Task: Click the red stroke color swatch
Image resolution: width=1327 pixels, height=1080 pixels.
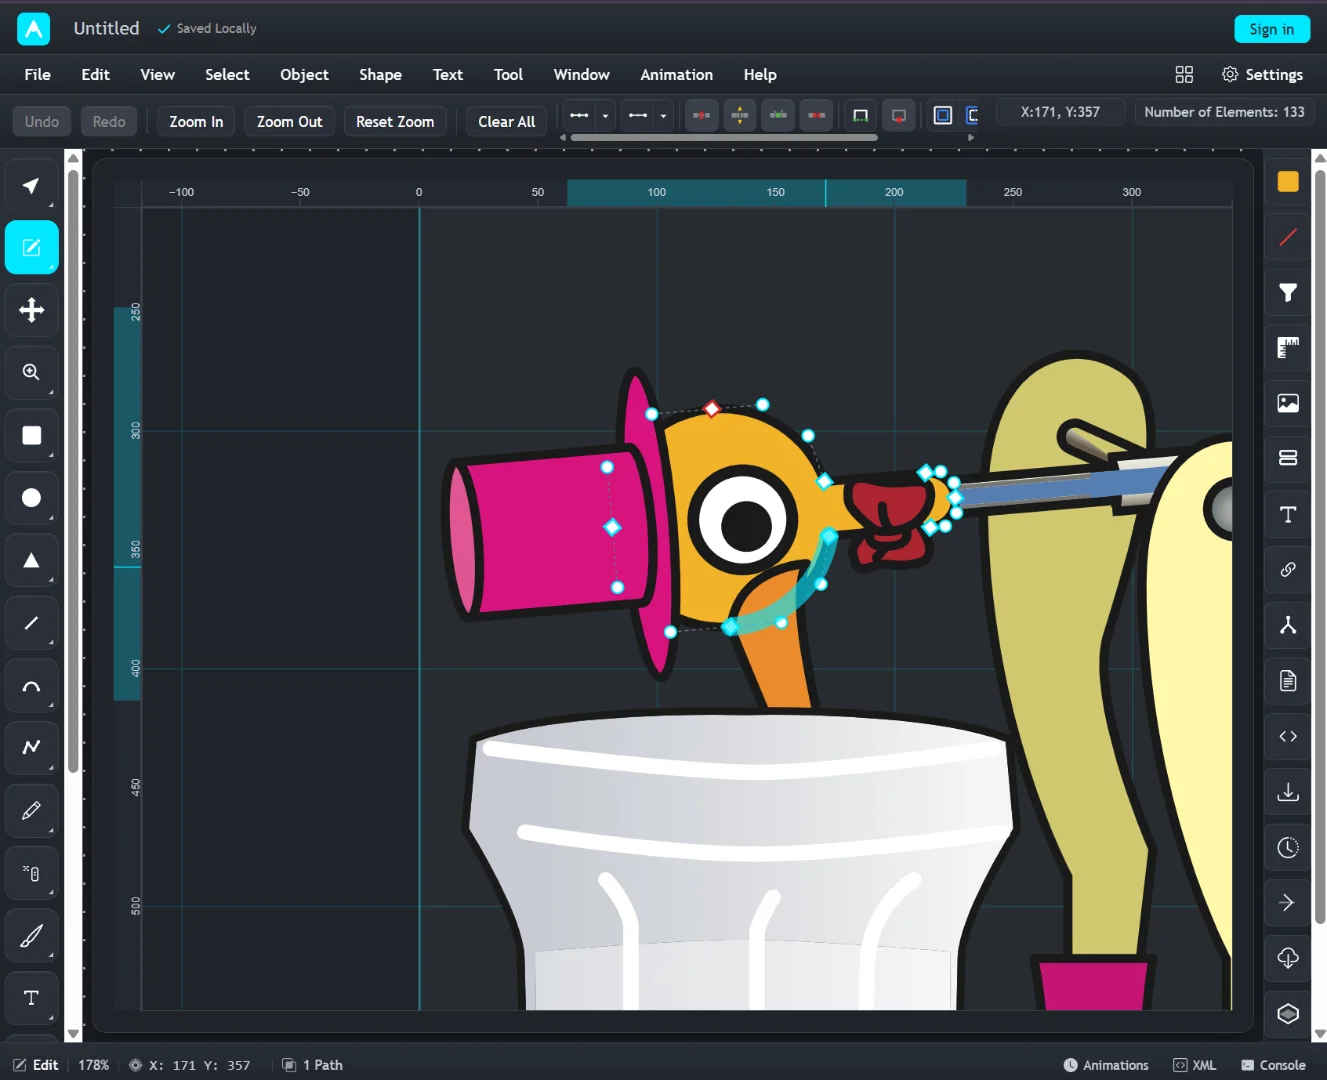Action: click(1288, 237)
